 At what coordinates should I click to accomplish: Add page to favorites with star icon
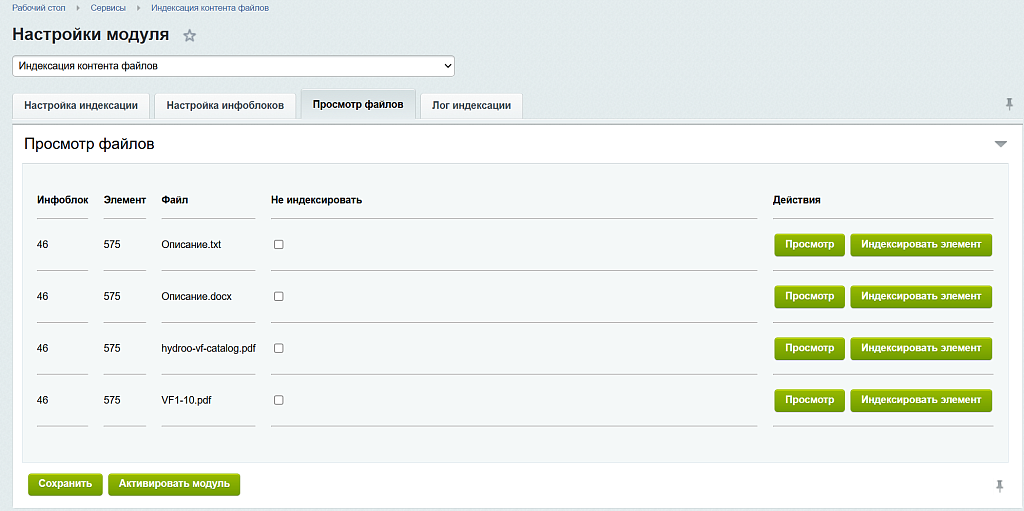[190, 36]
